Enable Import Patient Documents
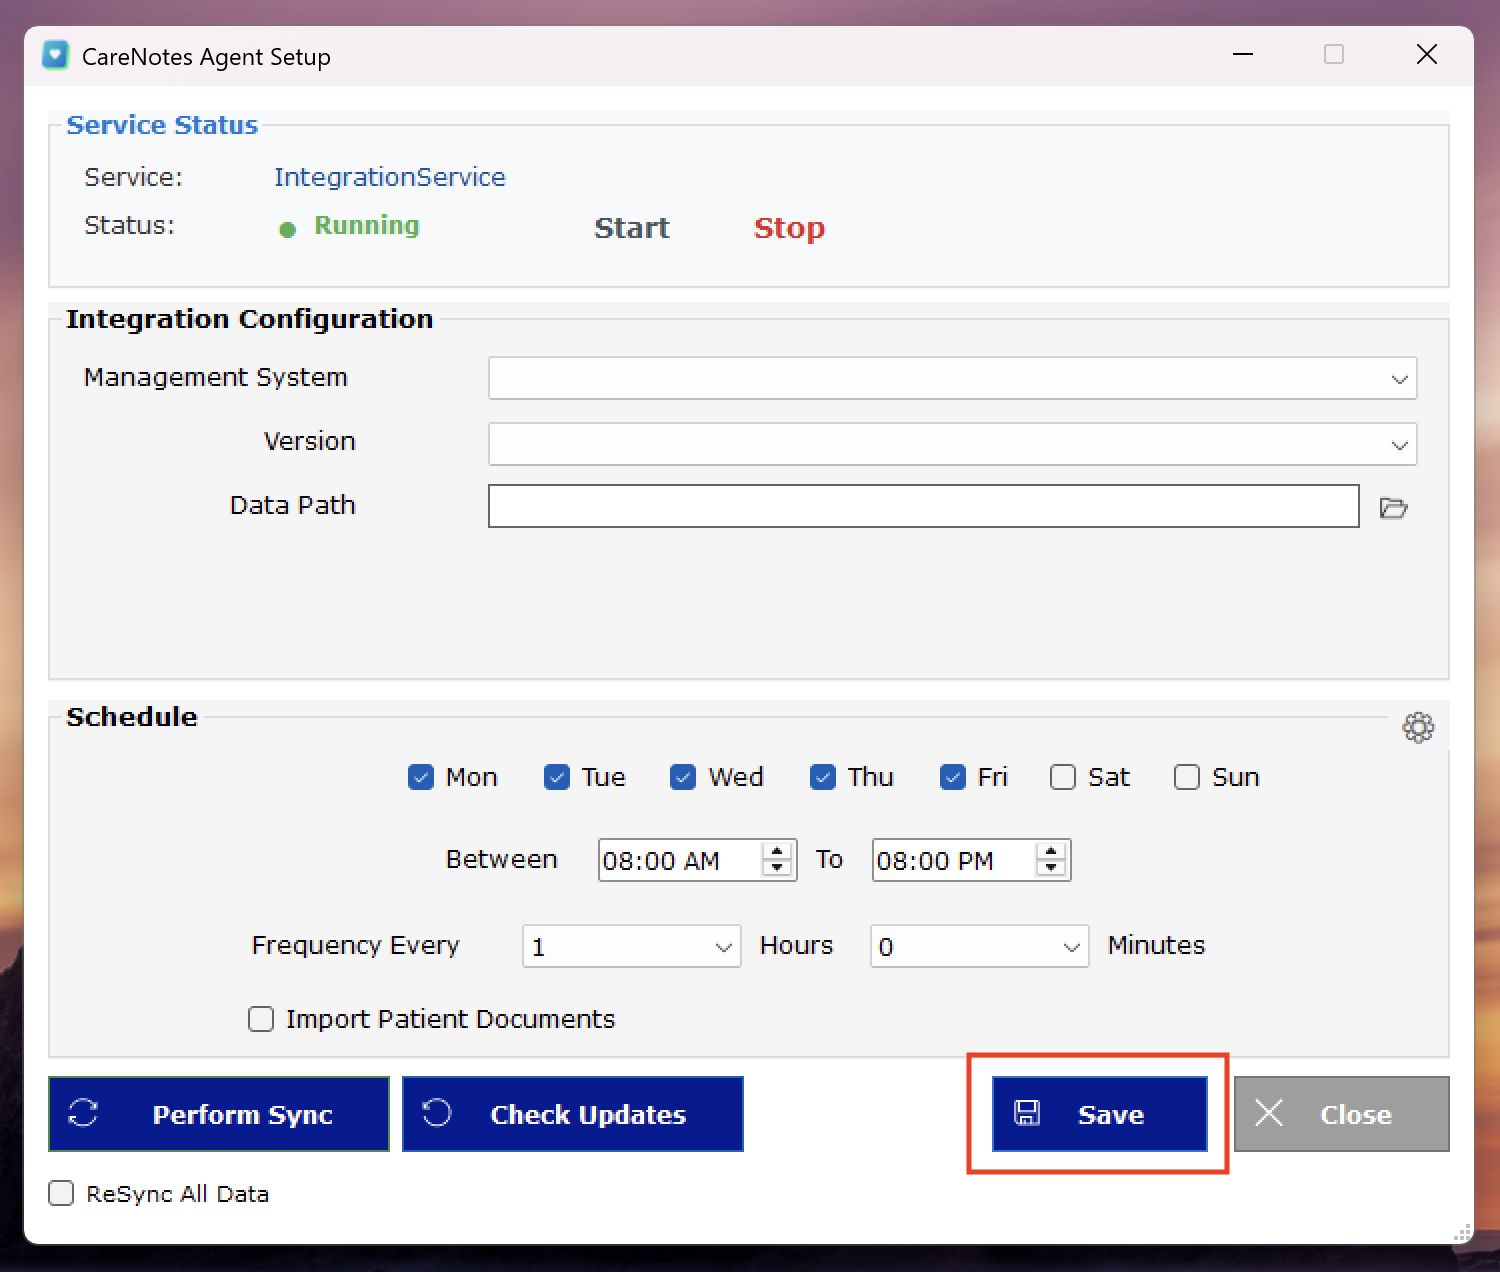This screenshot has height=1272, width=1500. [261, 1019]
